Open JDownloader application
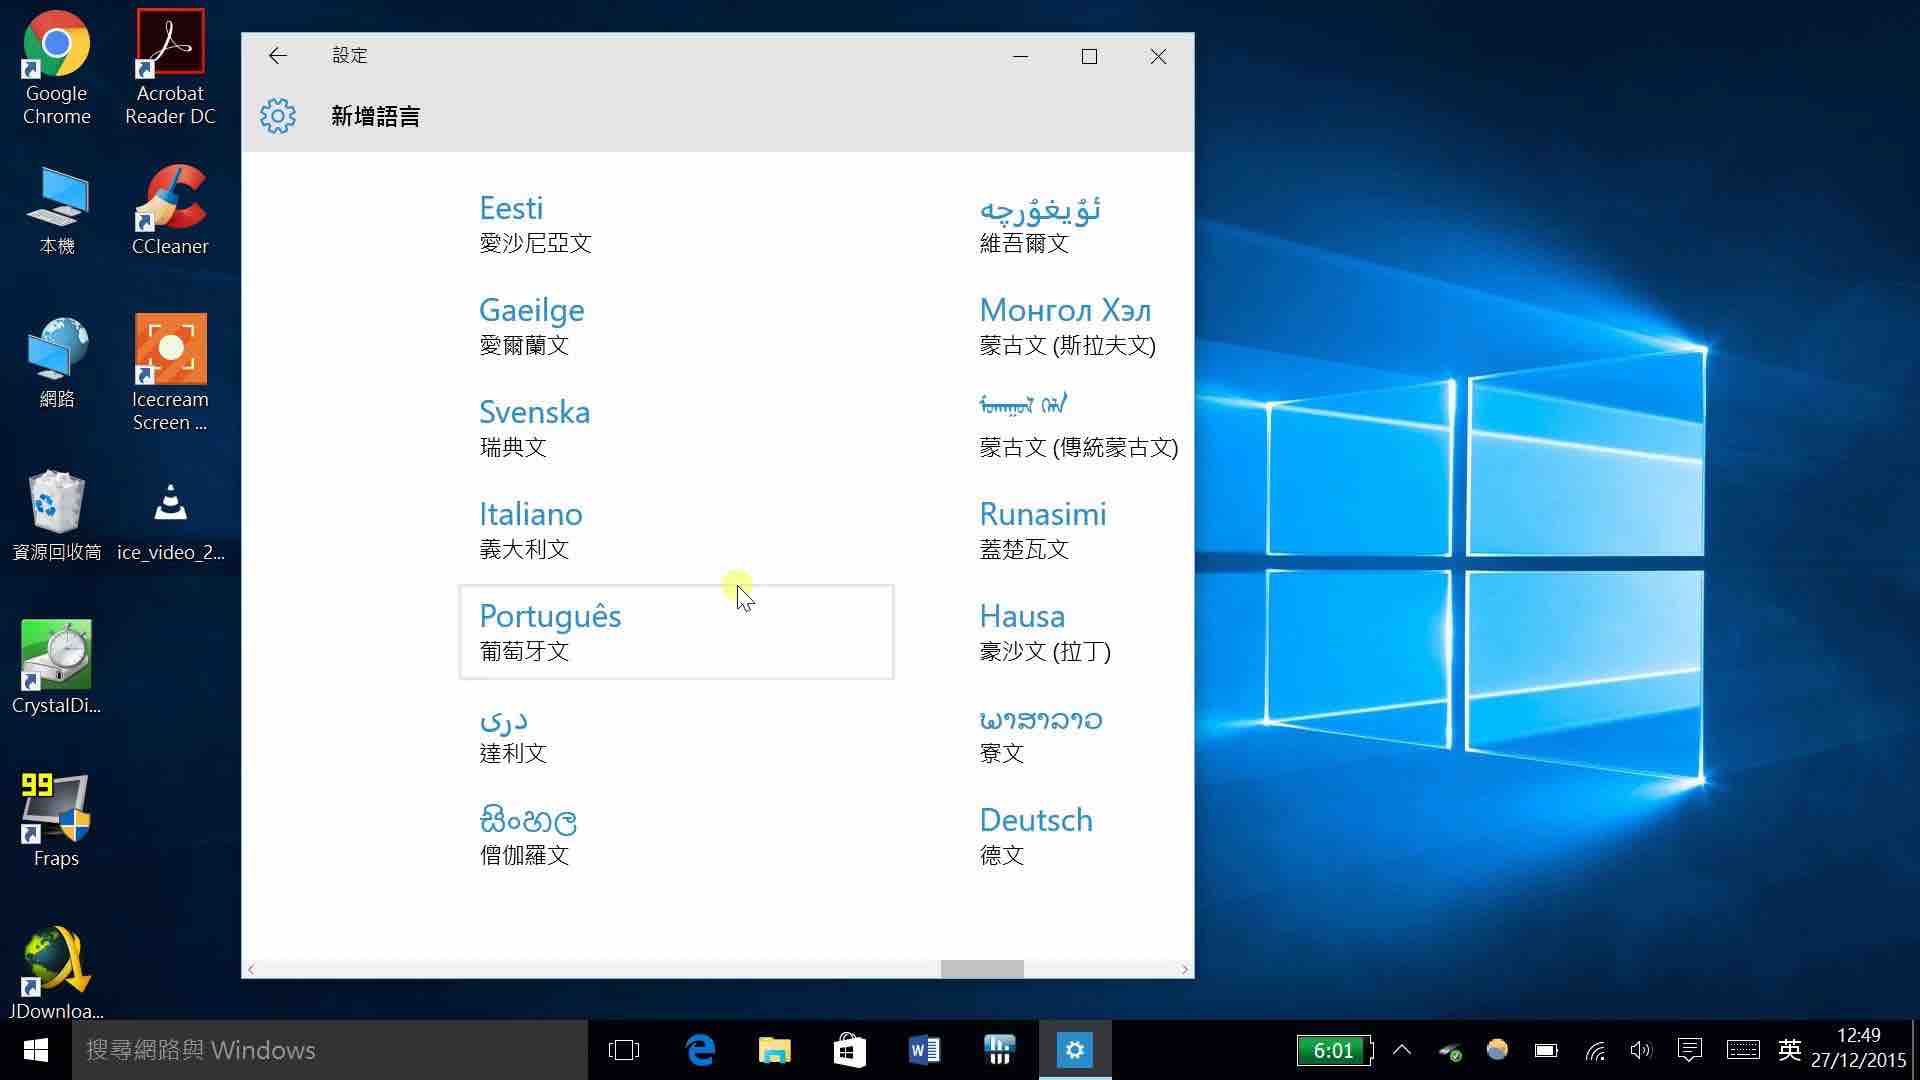Screen dimensions: 1920x1080 [55, 963]
